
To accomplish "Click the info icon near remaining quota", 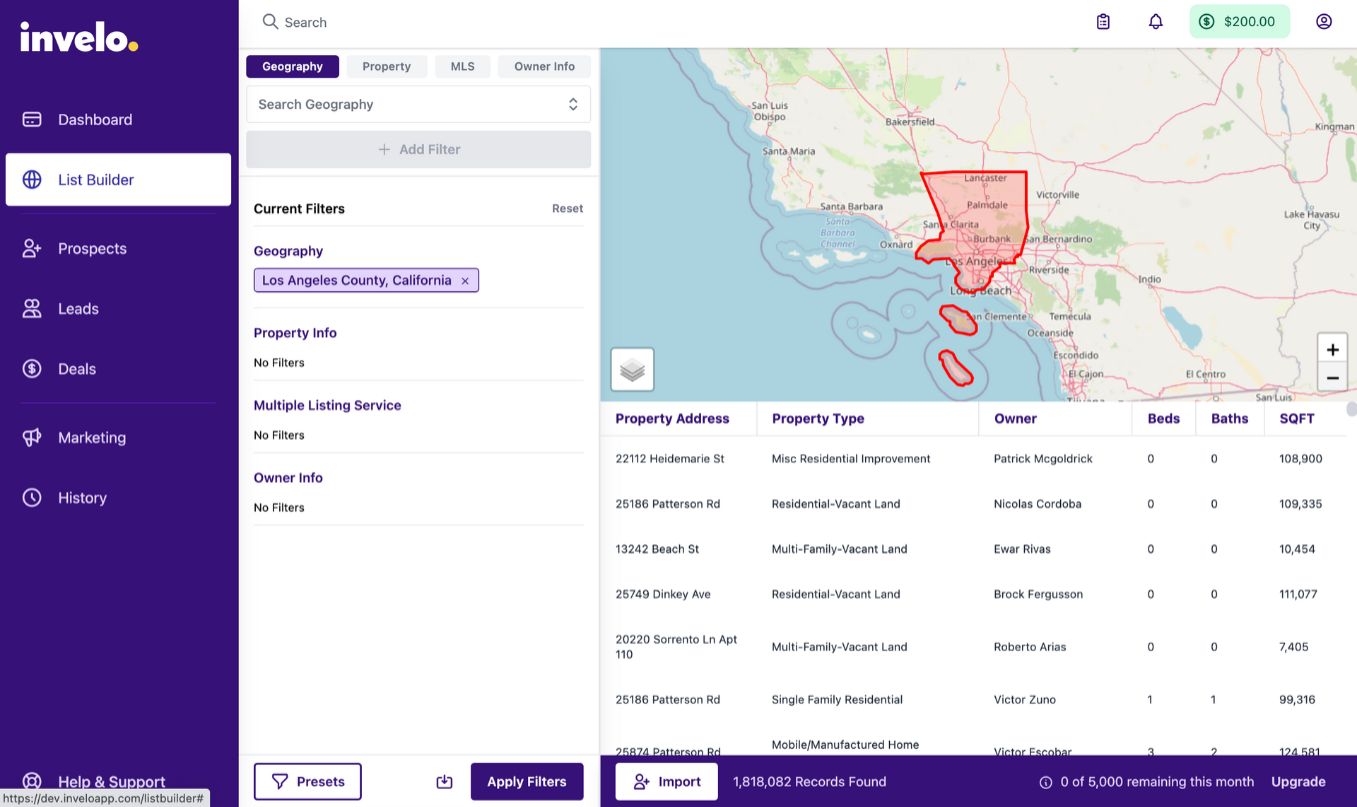I will coord(1046,782).
